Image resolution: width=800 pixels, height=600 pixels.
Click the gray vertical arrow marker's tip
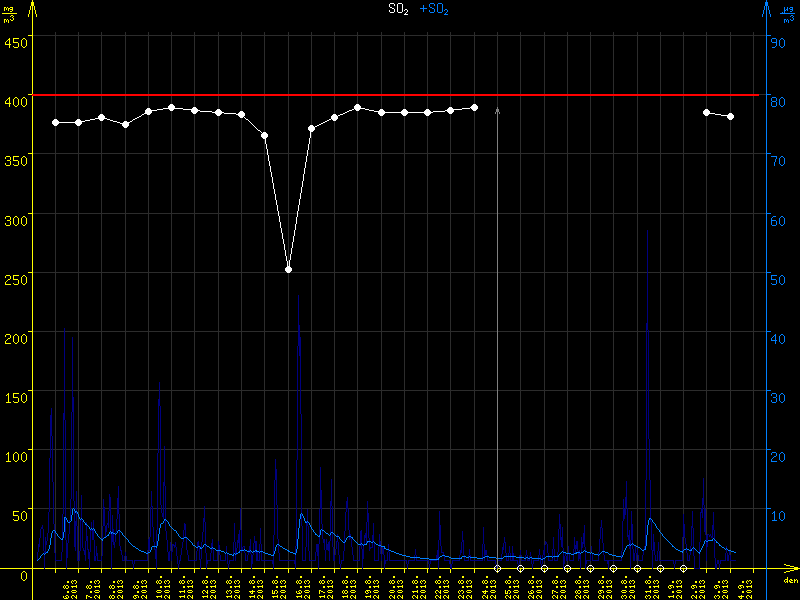point(497,105)
